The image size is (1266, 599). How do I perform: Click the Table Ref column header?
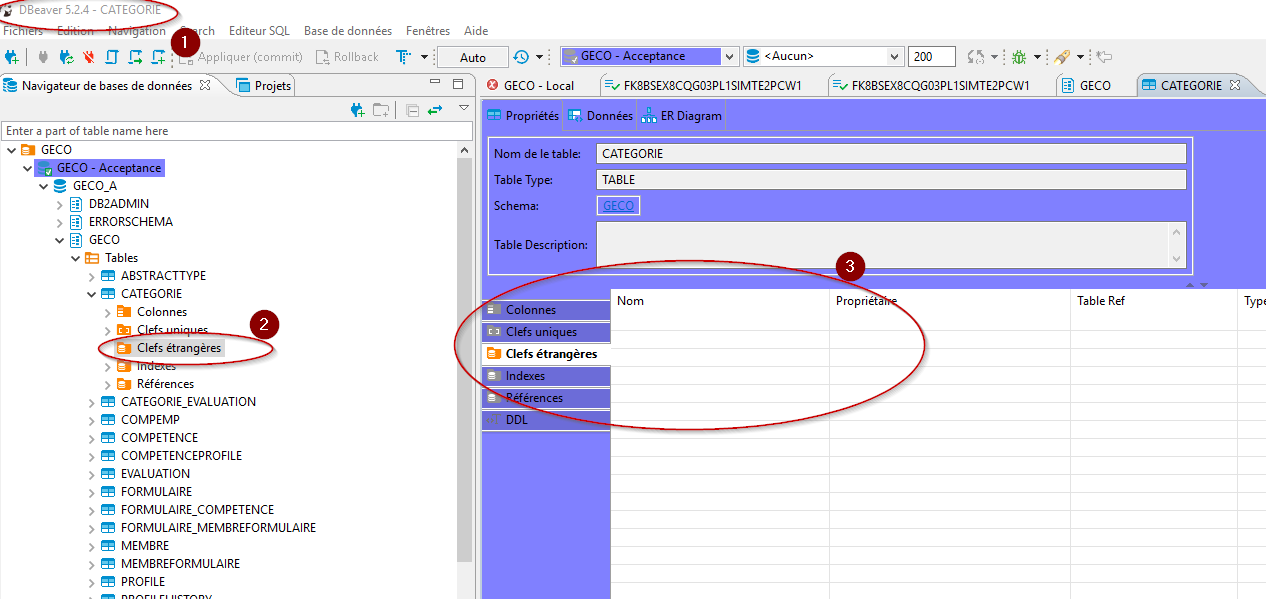[1154, 301]
